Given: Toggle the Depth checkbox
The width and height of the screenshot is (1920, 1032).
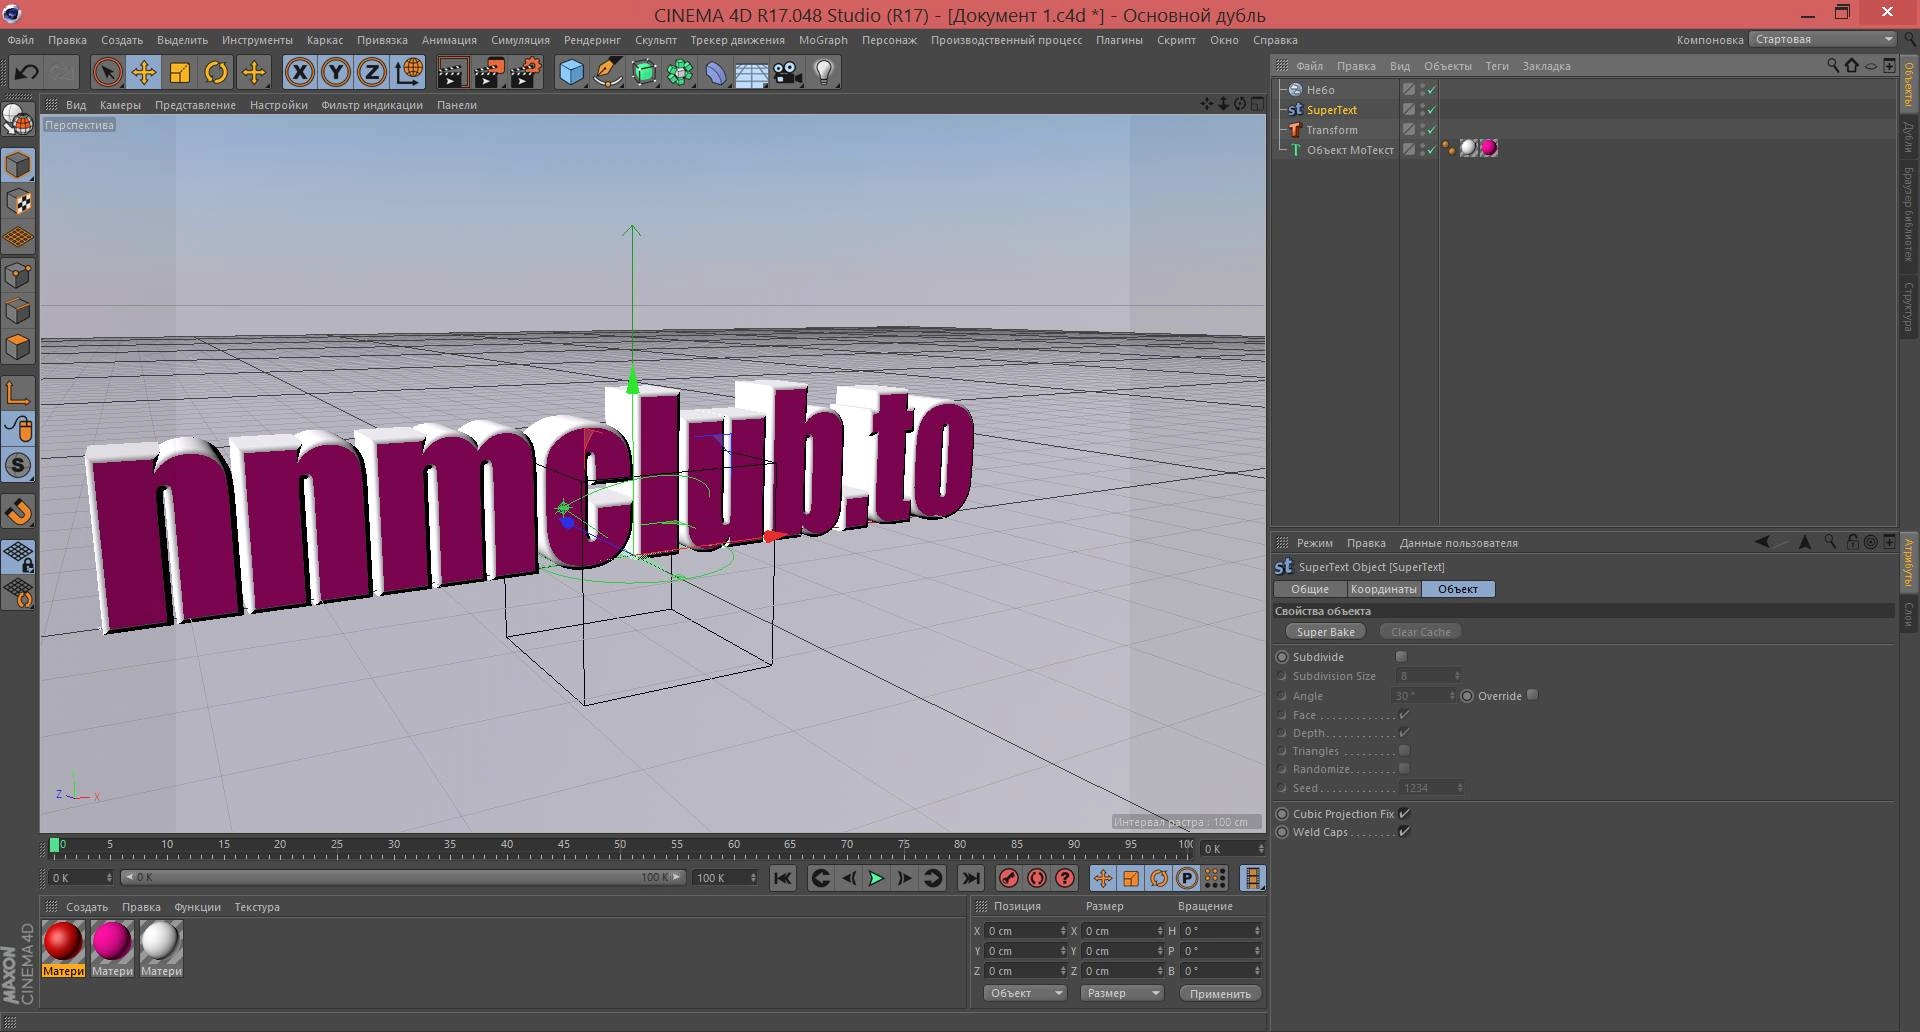Looking at the screenshot, I should tap(1404, 732).
